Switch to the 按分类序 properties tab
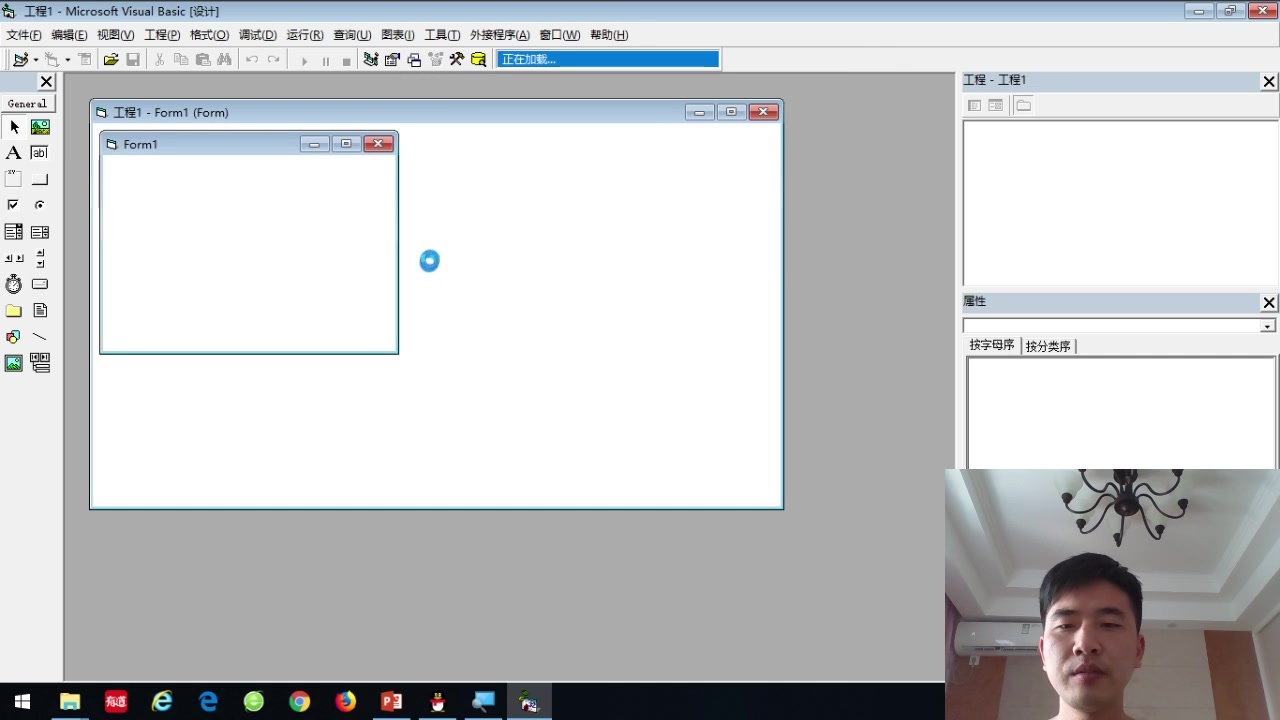 (1048, 346)
